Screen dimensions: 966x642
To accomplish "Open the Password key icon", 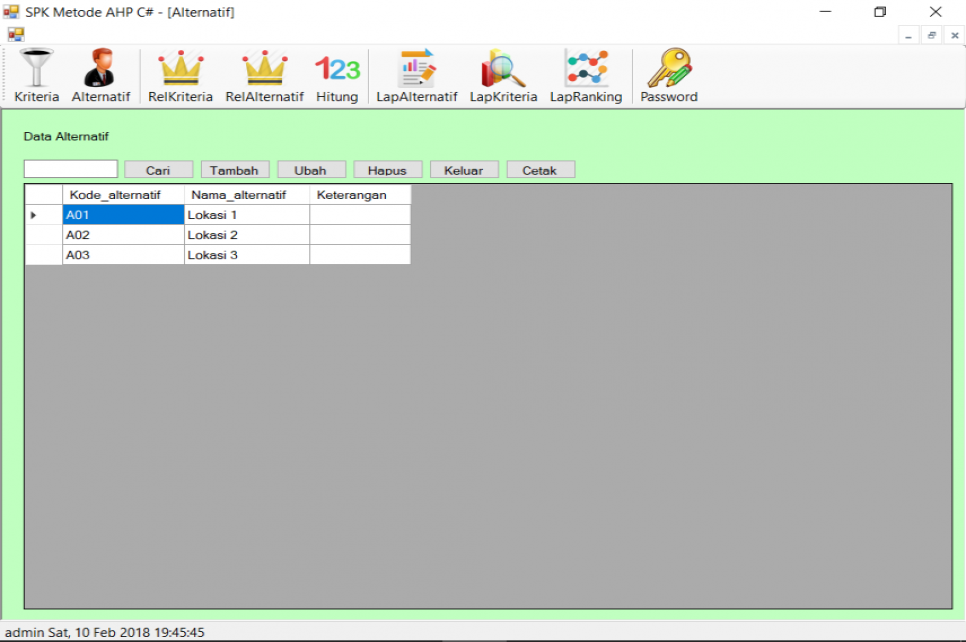I will point(668,76).
